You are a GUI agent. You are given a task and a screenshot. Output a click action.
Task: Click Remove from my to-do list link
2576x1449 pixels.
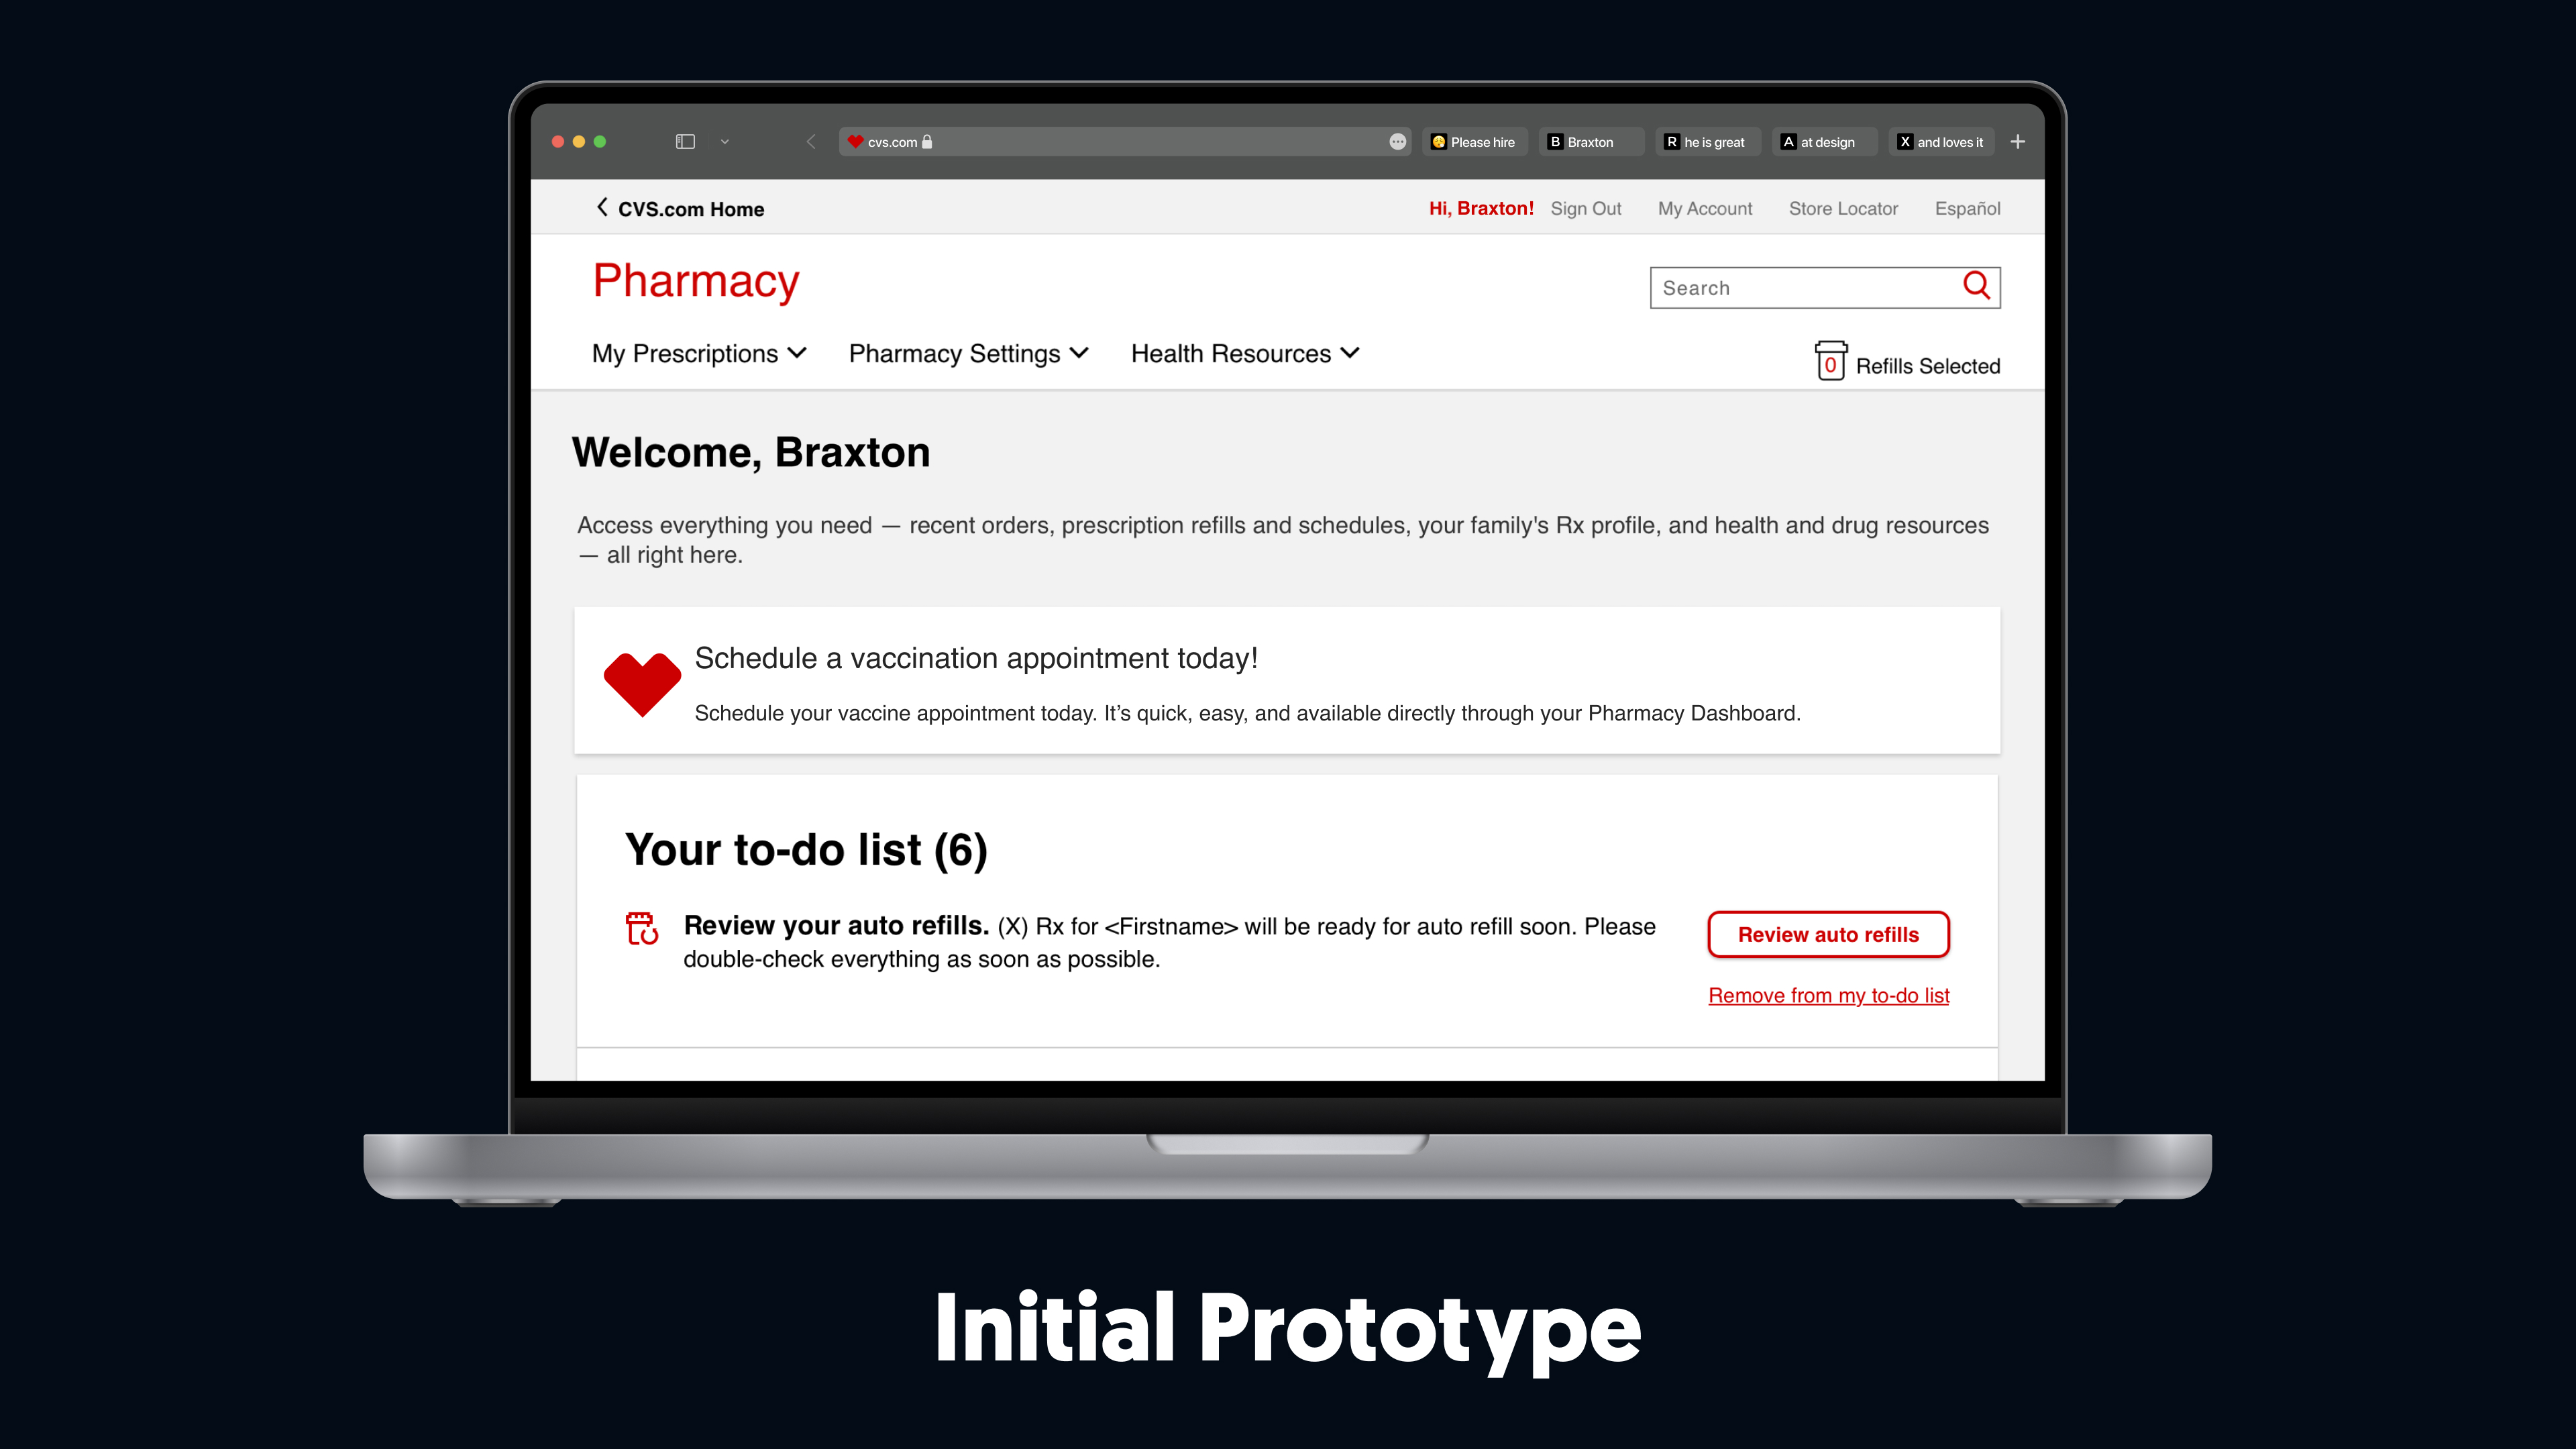(1827, 994)
